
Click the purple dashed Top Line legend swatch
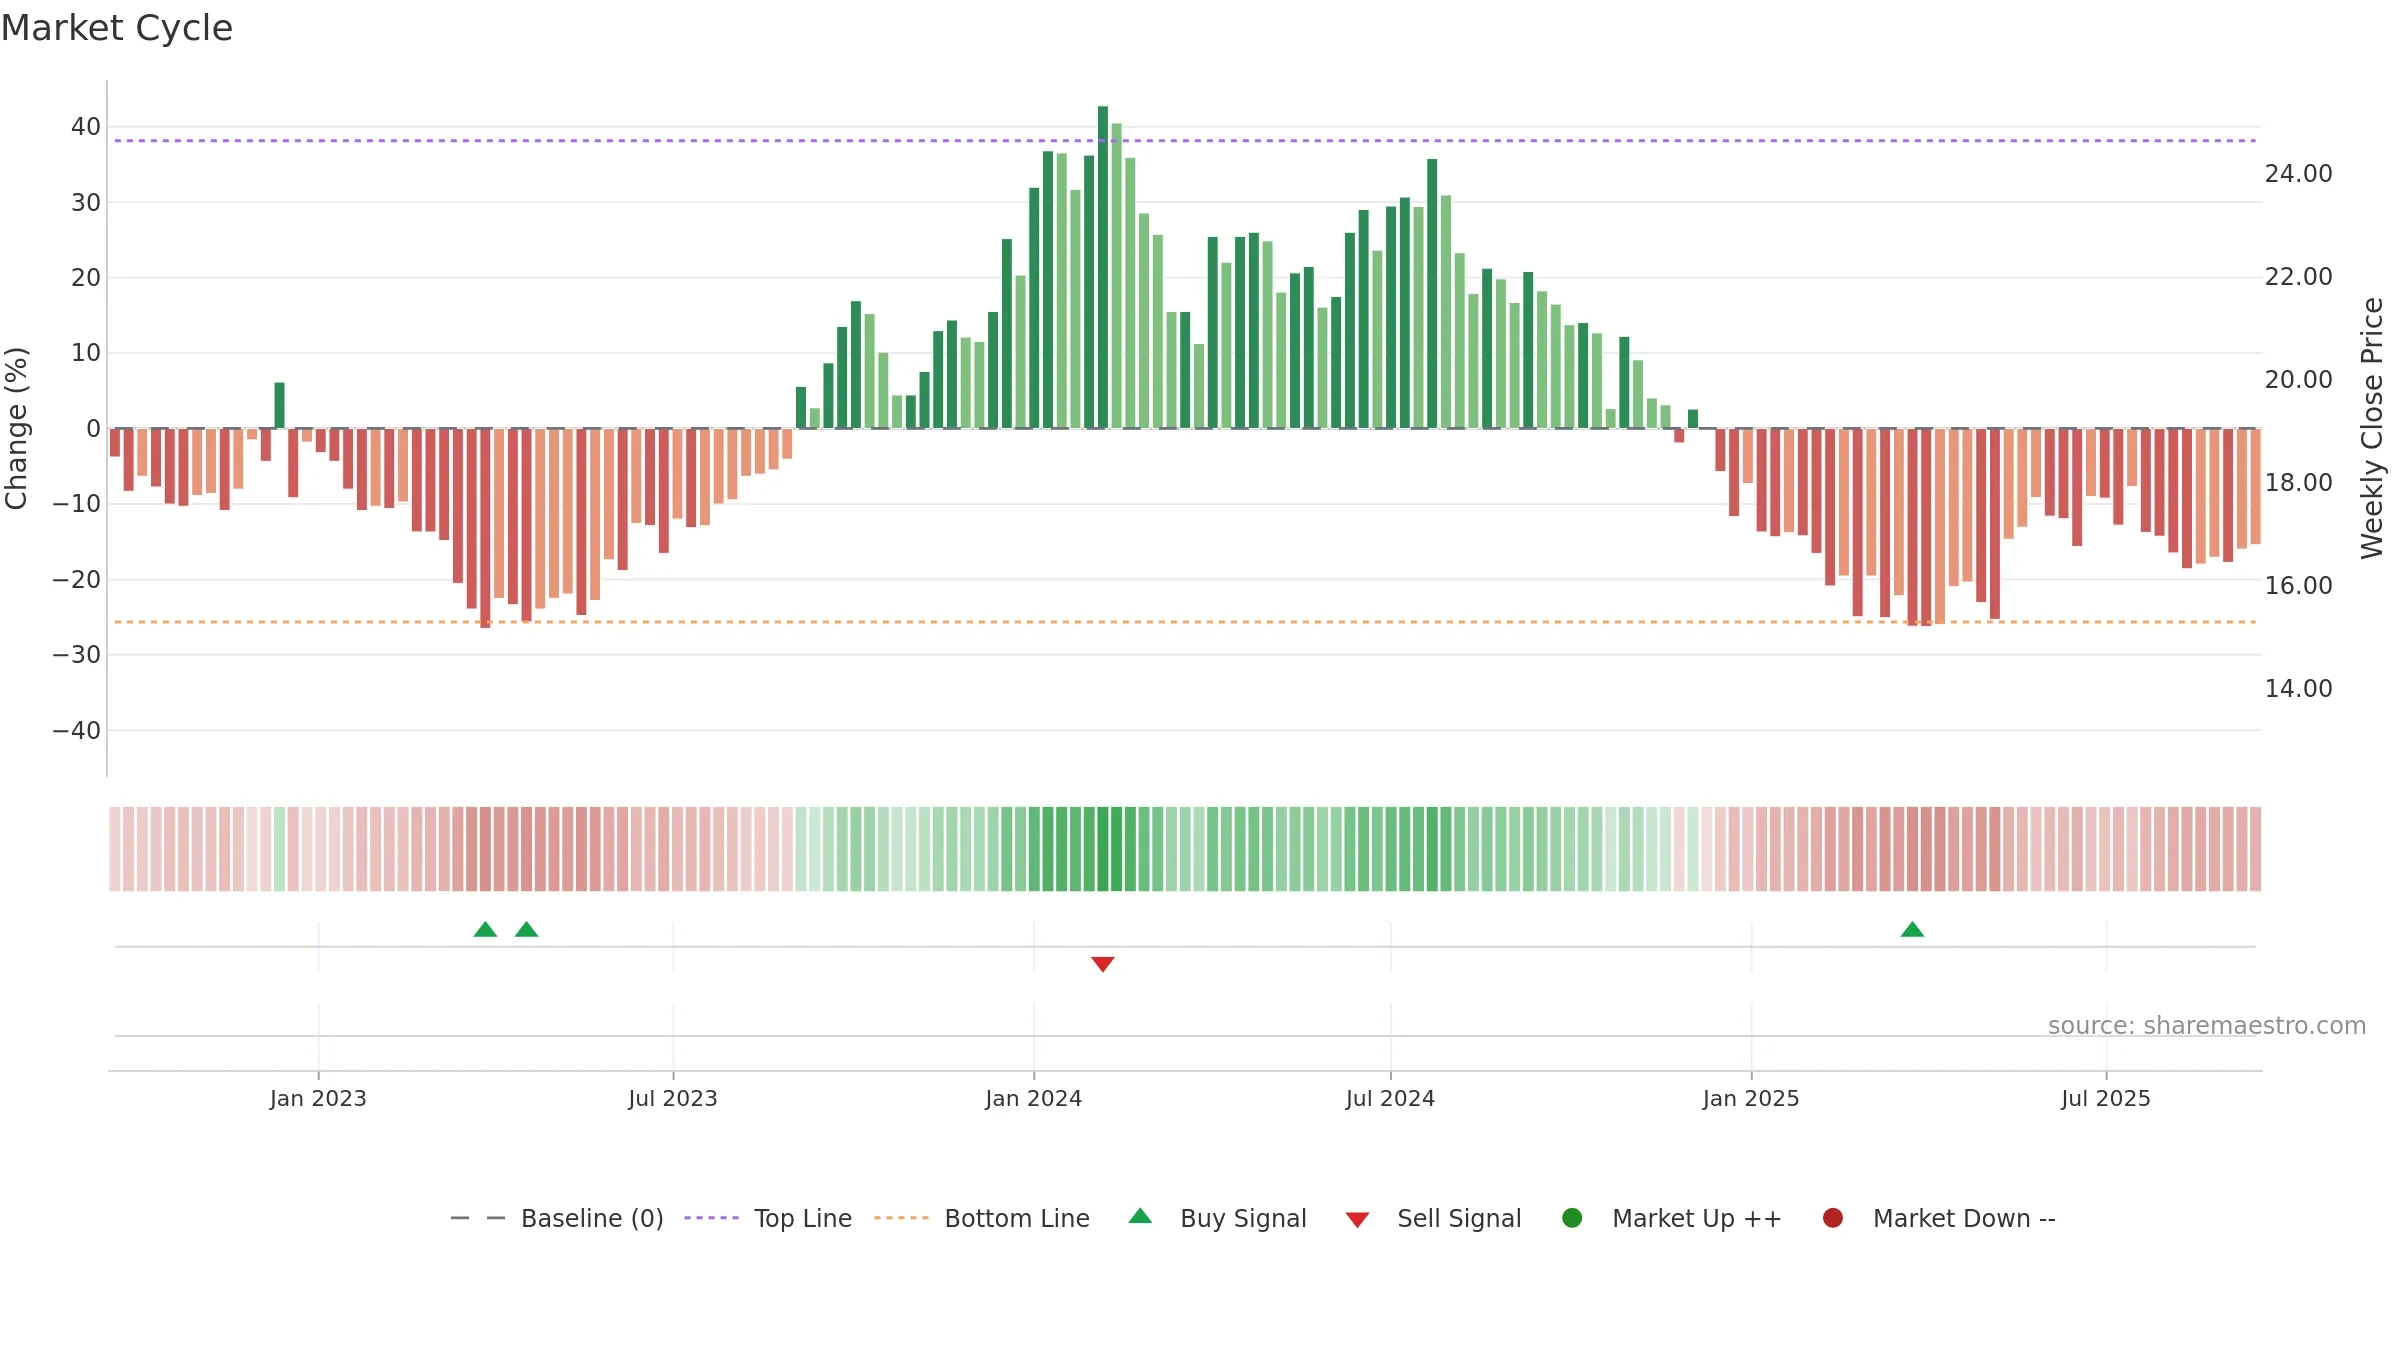click(x=711, y=1218)
